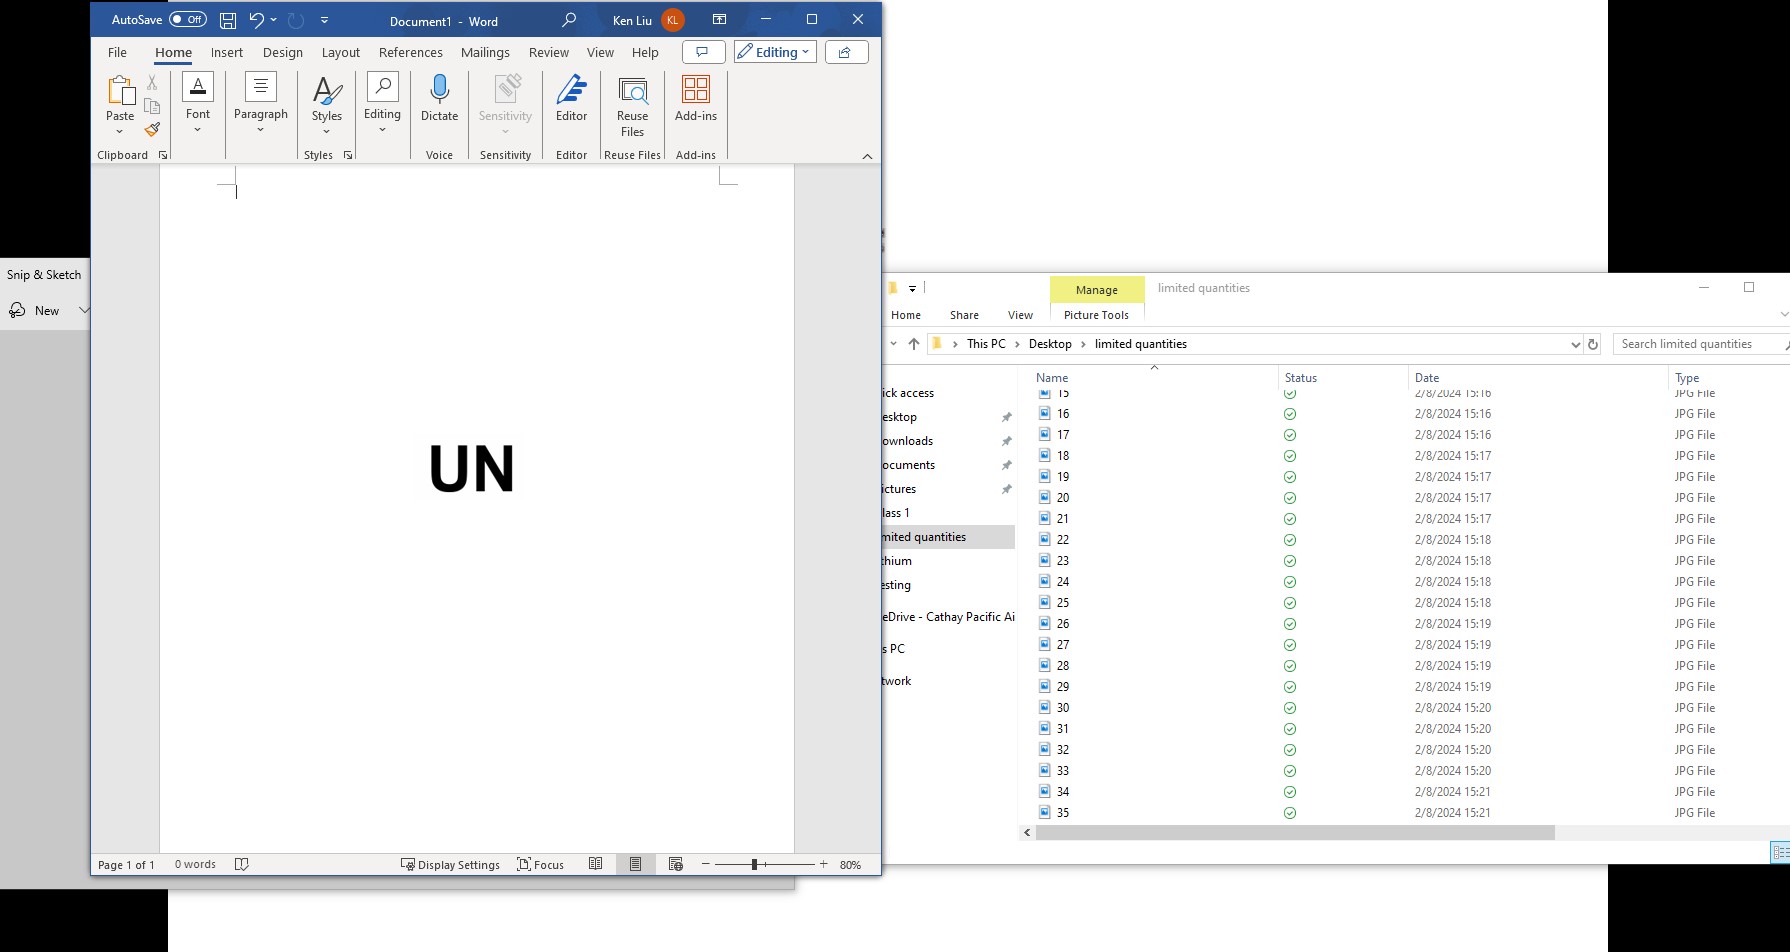
Task: Open Reuse Files pane
Action: click(x=632, y=106)
